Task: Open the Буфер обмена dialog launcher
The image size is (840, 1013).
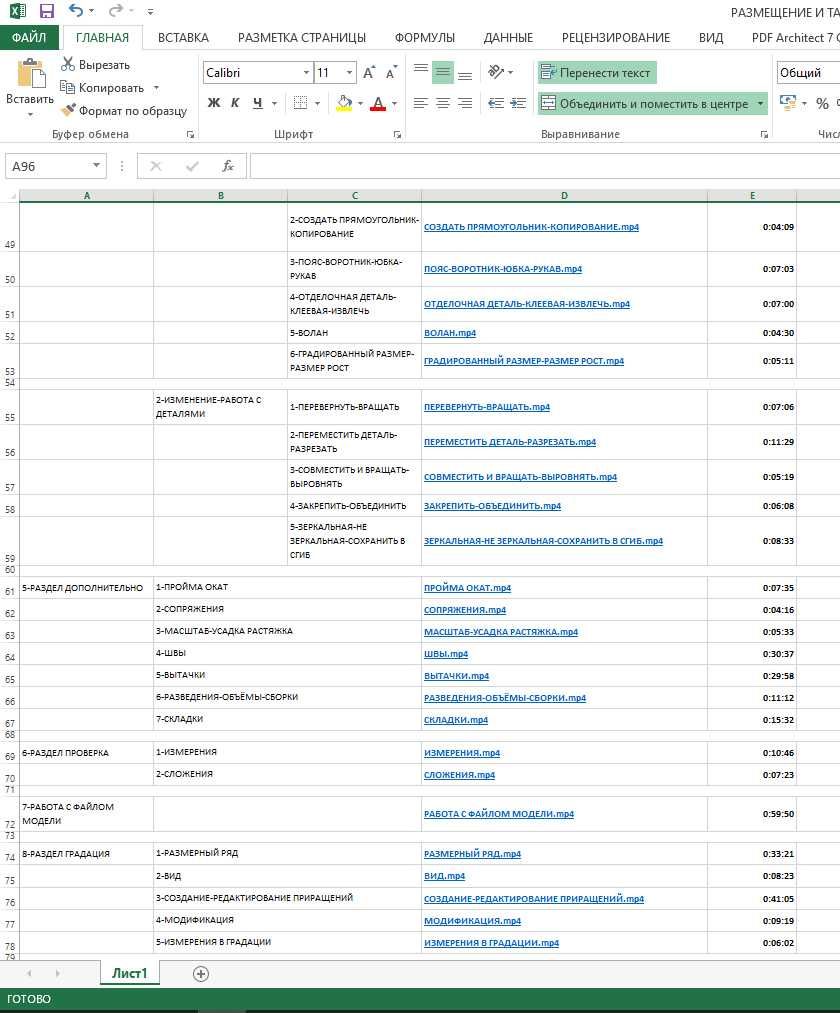Action: click(190, 134)
